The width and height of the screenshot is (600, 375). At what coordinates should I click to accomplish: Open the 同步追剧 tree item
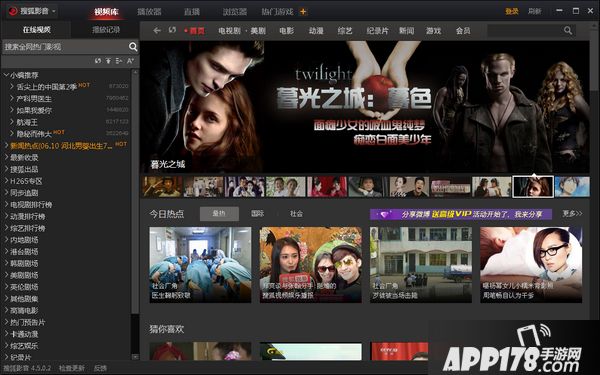pos(24,193)
